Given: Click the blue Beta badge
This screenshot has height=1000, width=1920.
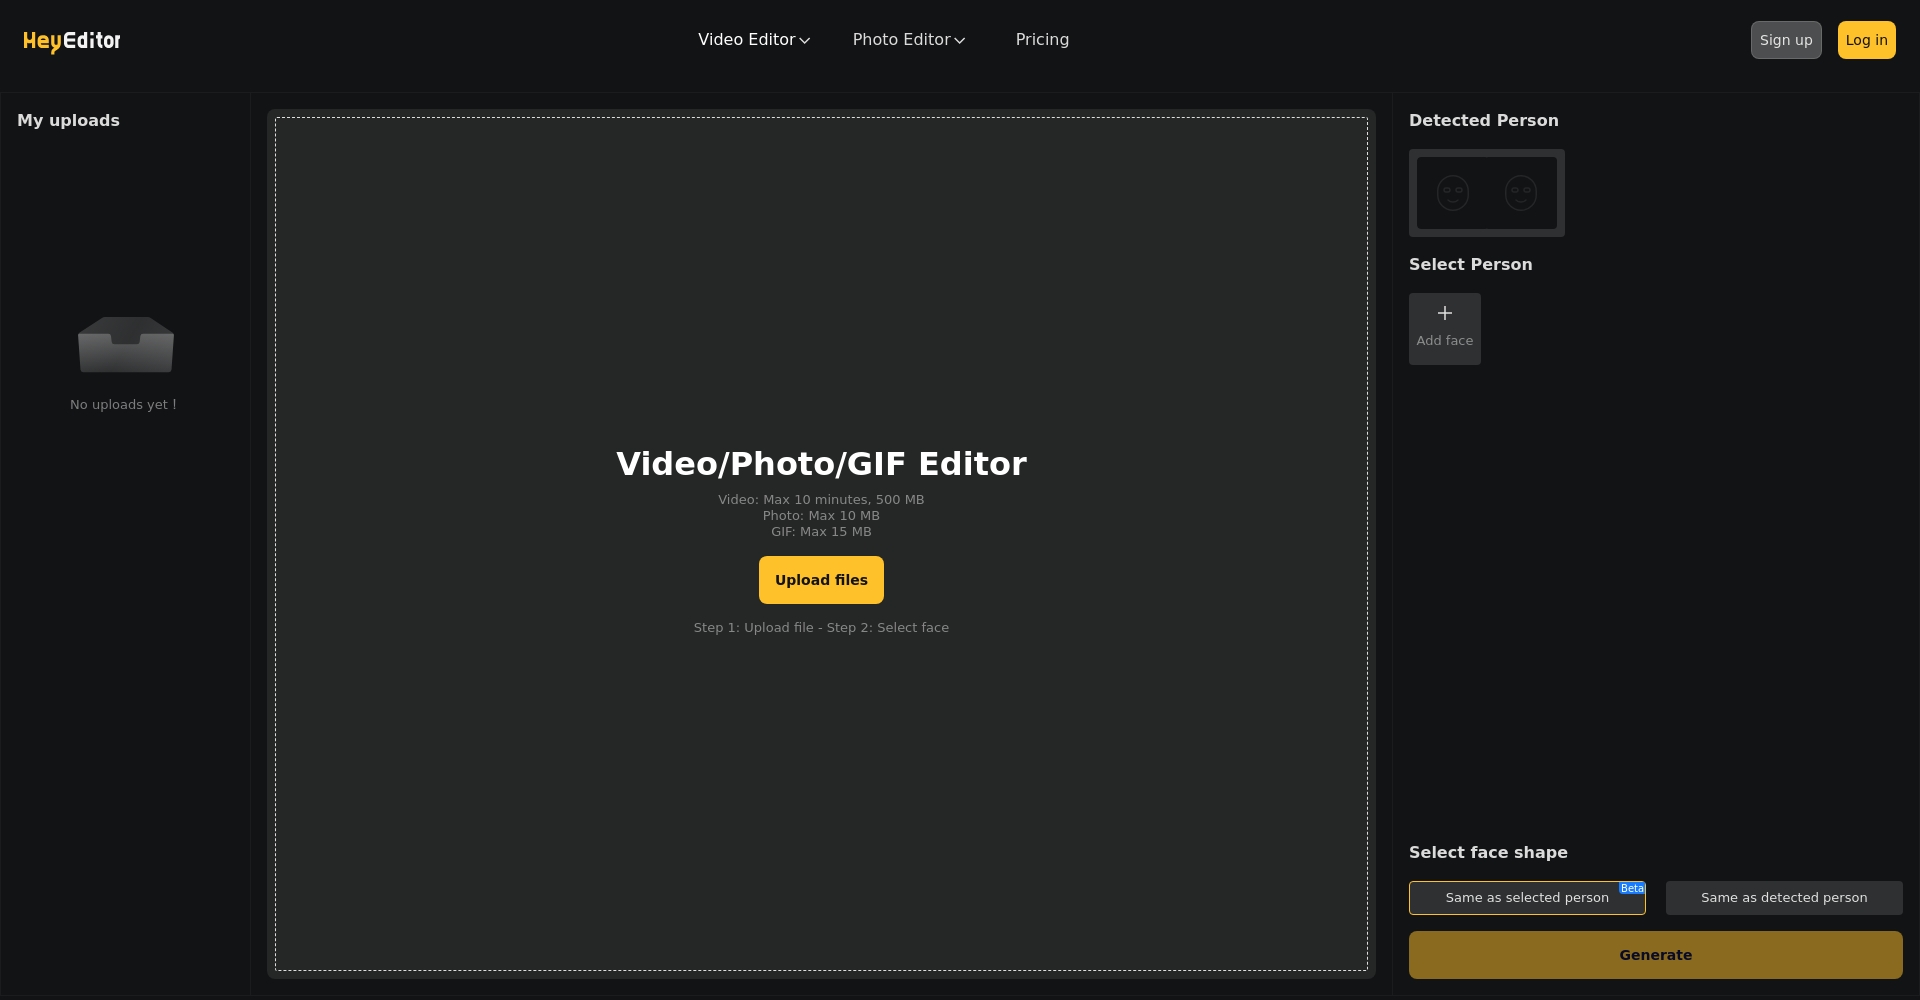Looking at the screenshot, I should coord(1631,888).
